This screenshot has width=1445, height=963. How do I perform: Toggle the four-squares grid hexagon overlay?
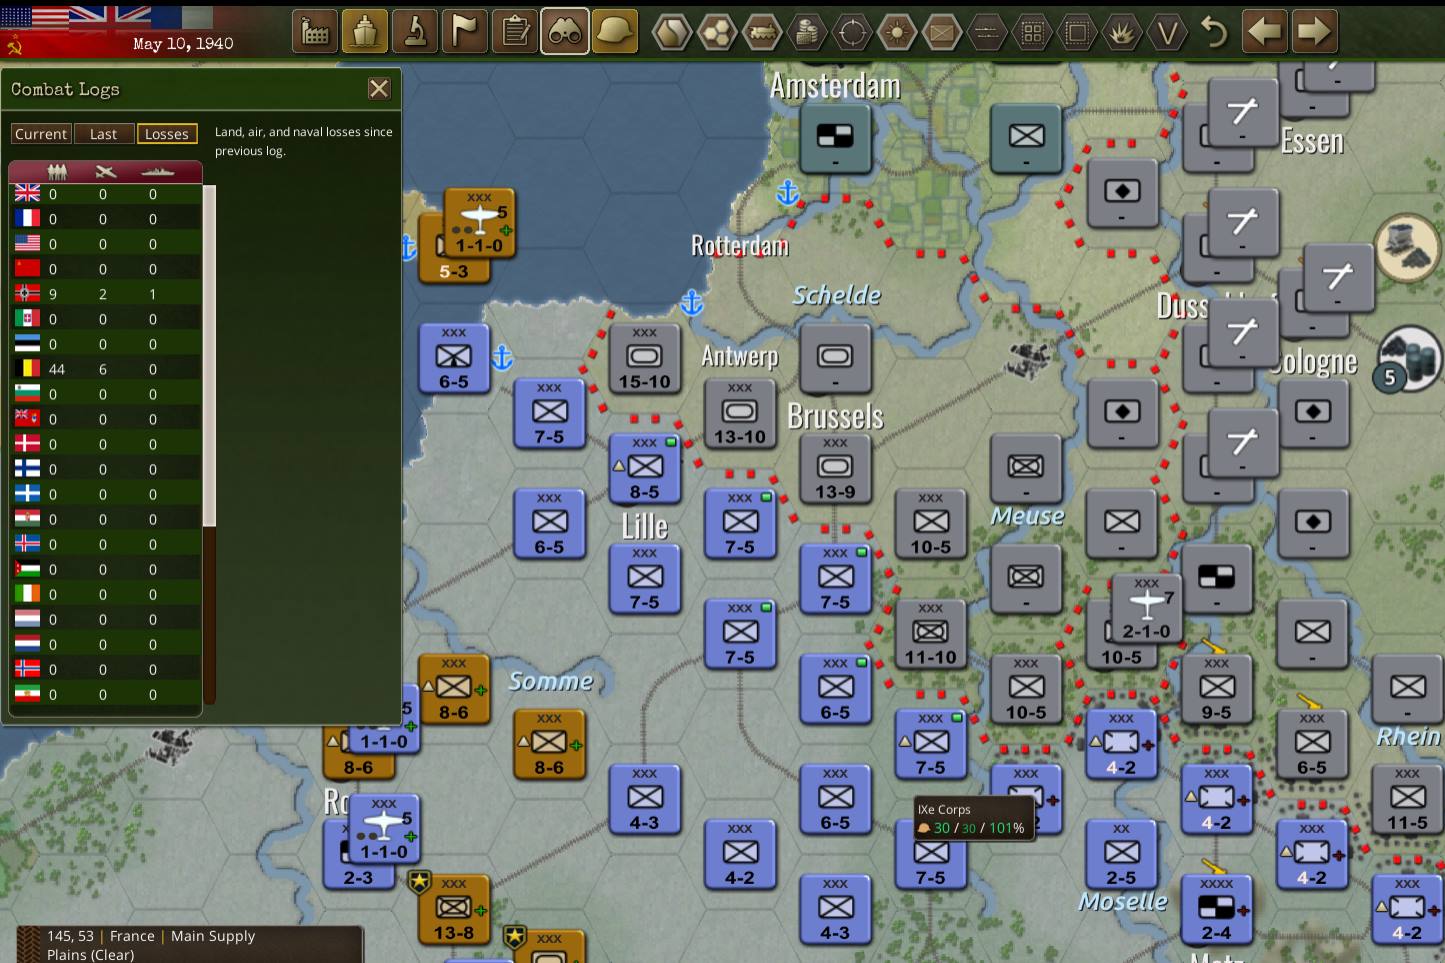tap(1032, 33)
